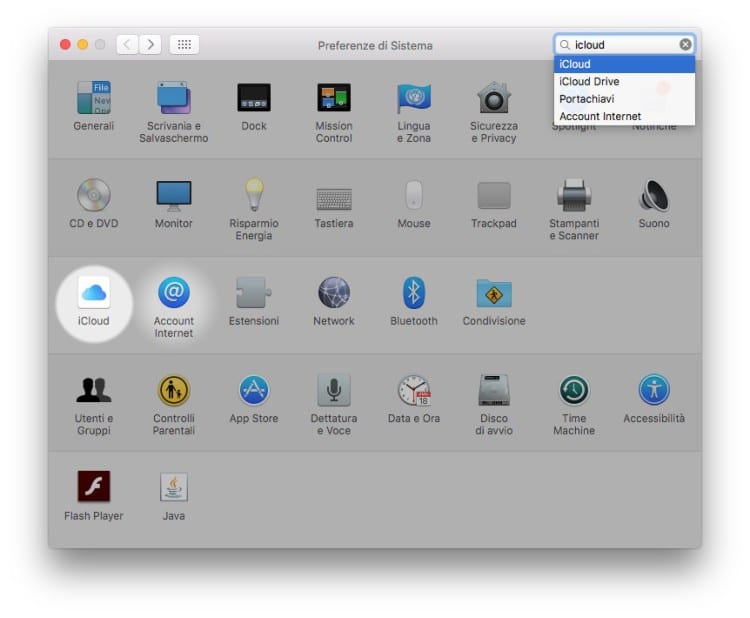The image size is (750, 618).
Task: Open the App Store preferences icon
Action: 254,390
